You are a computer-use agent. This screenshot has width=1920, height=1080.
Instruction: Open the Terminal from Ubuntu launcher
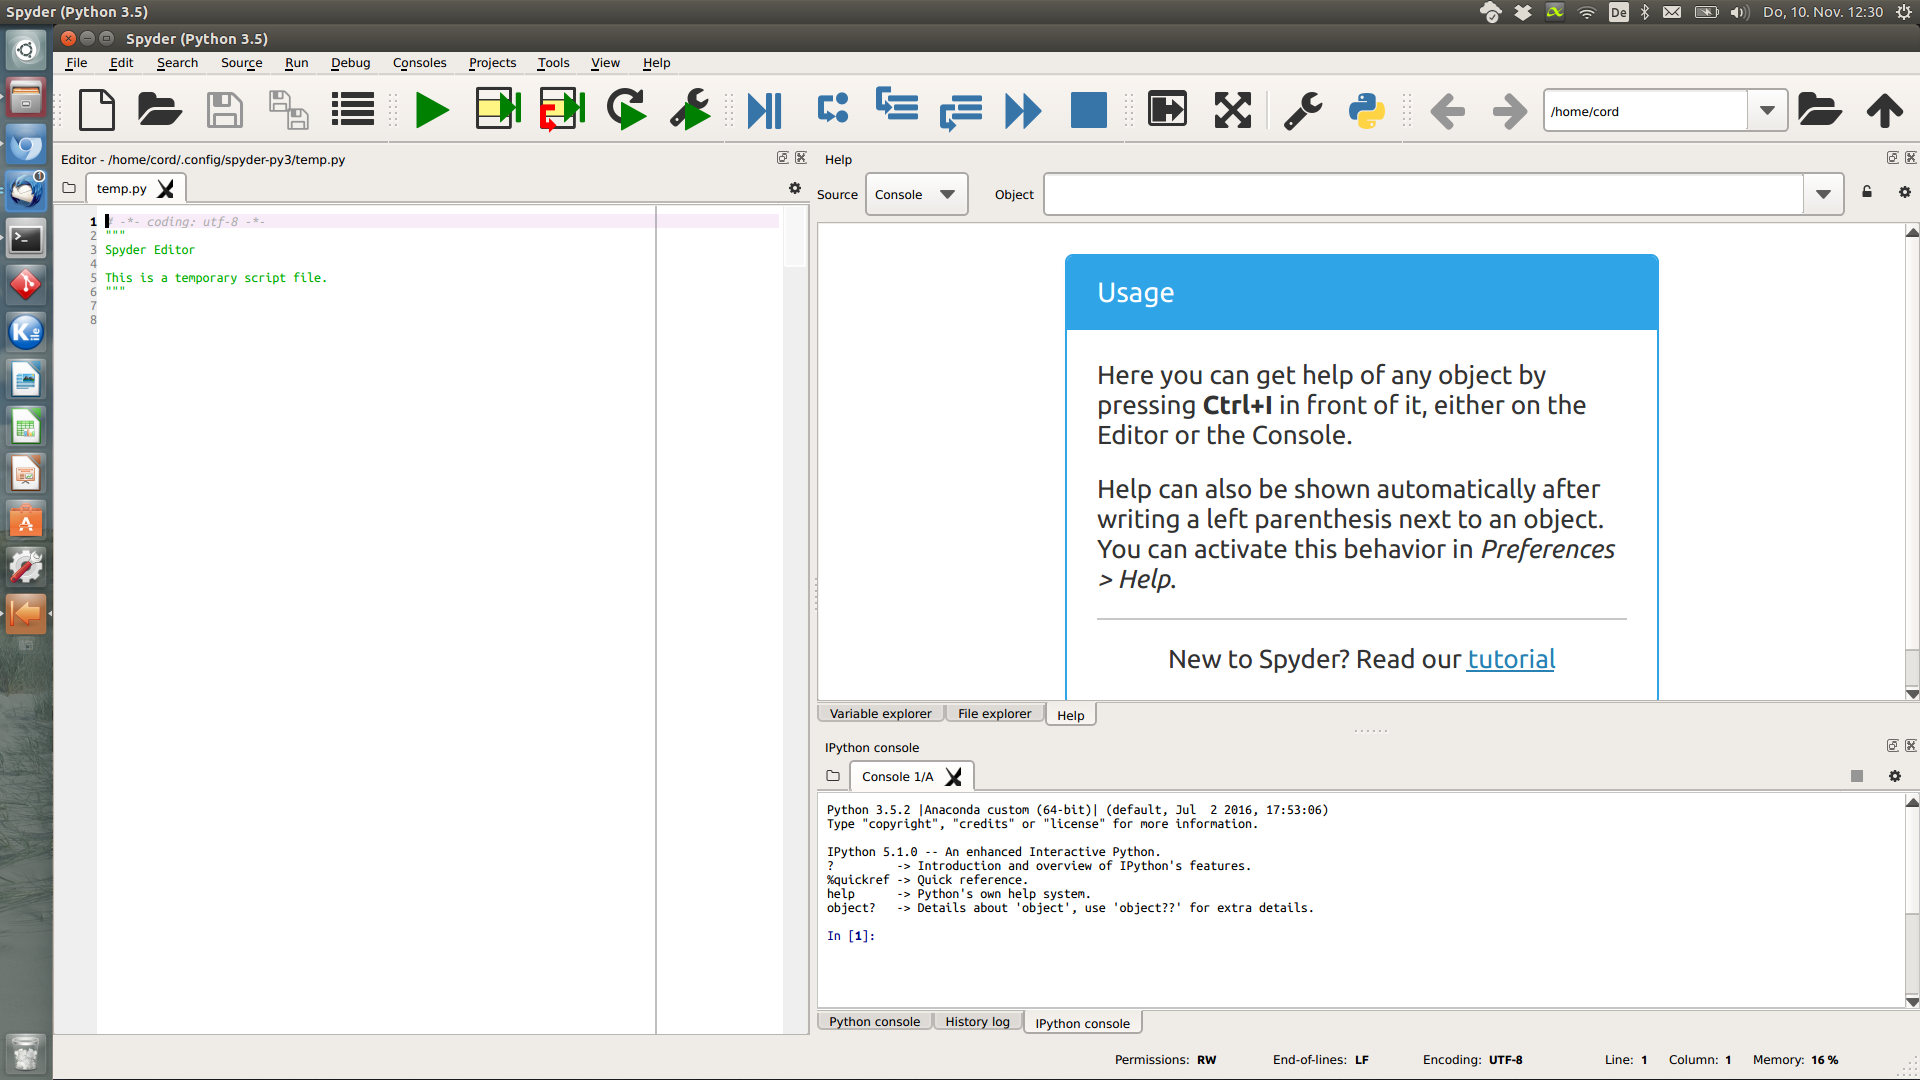tap(26, 239)
